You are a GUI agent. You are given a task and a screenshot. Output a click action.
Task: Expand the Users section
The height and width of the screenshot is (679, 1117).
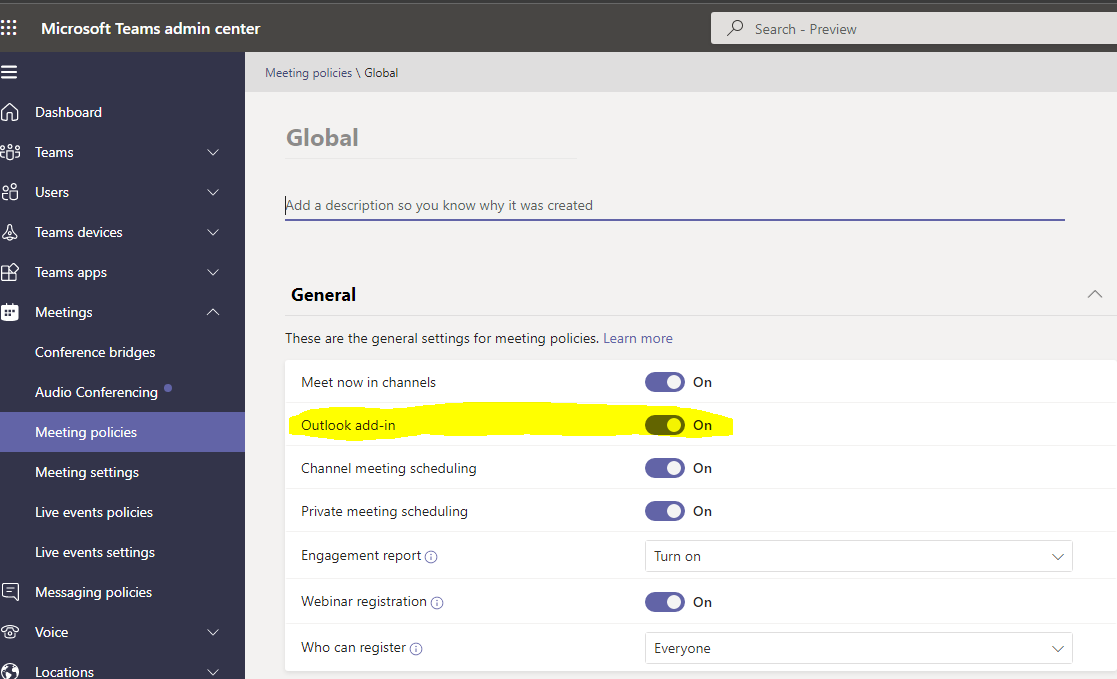coord(212,191)
